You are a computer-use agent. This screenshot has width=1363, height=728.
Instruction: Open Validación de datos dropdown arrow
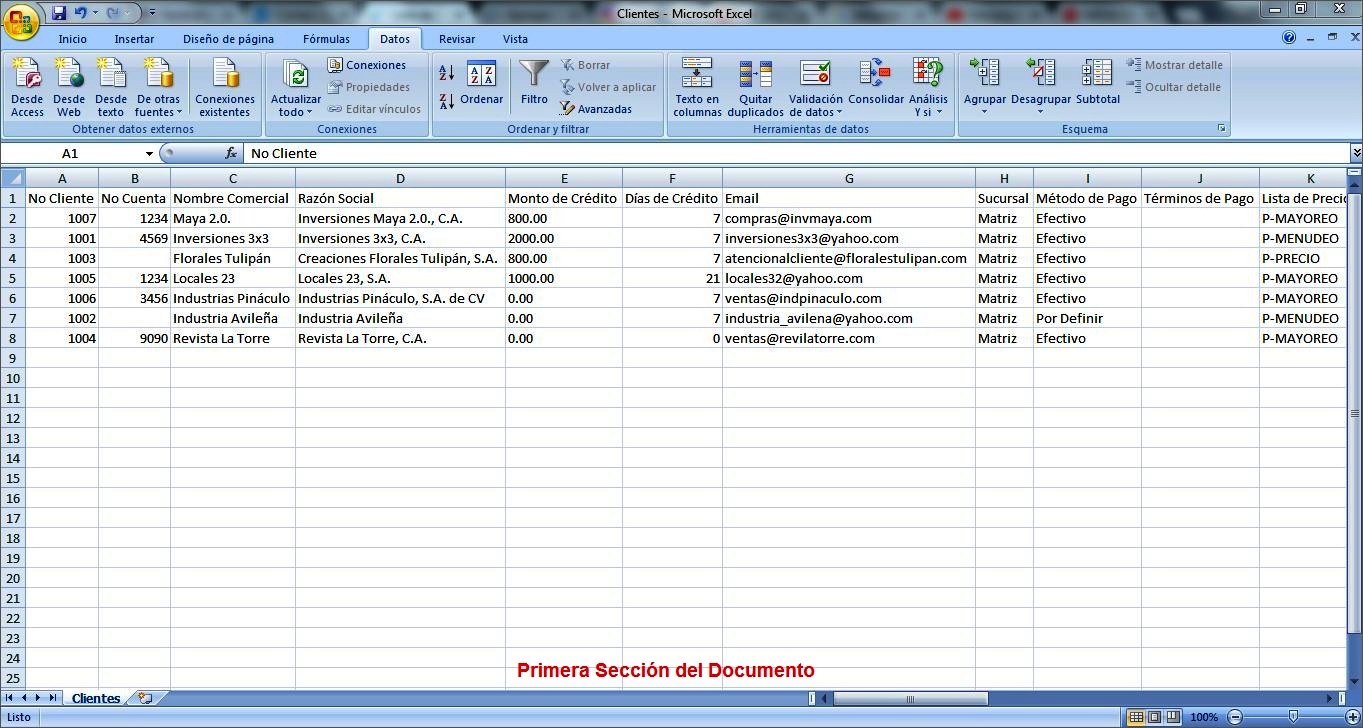(839, 113)
